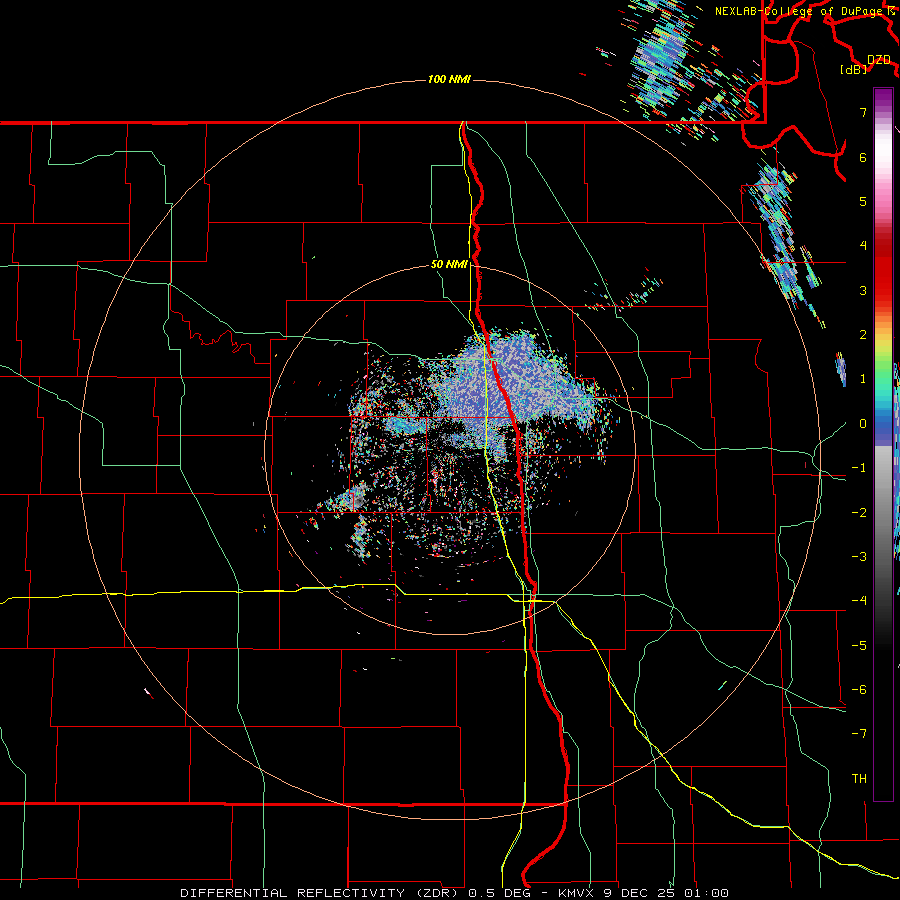Click the 2 value on the color scale

click(863, 335)
